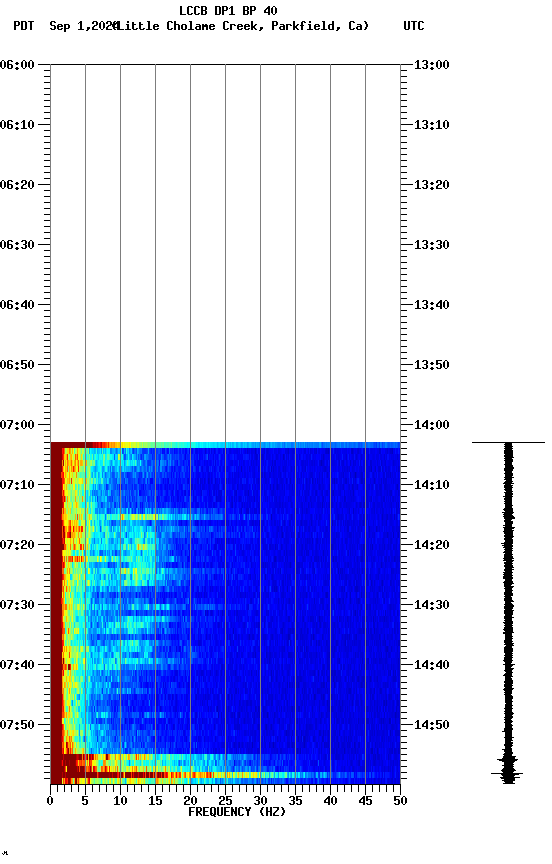
Task: Click the 06:10 PDT time label
Action: tap(17, 125)
